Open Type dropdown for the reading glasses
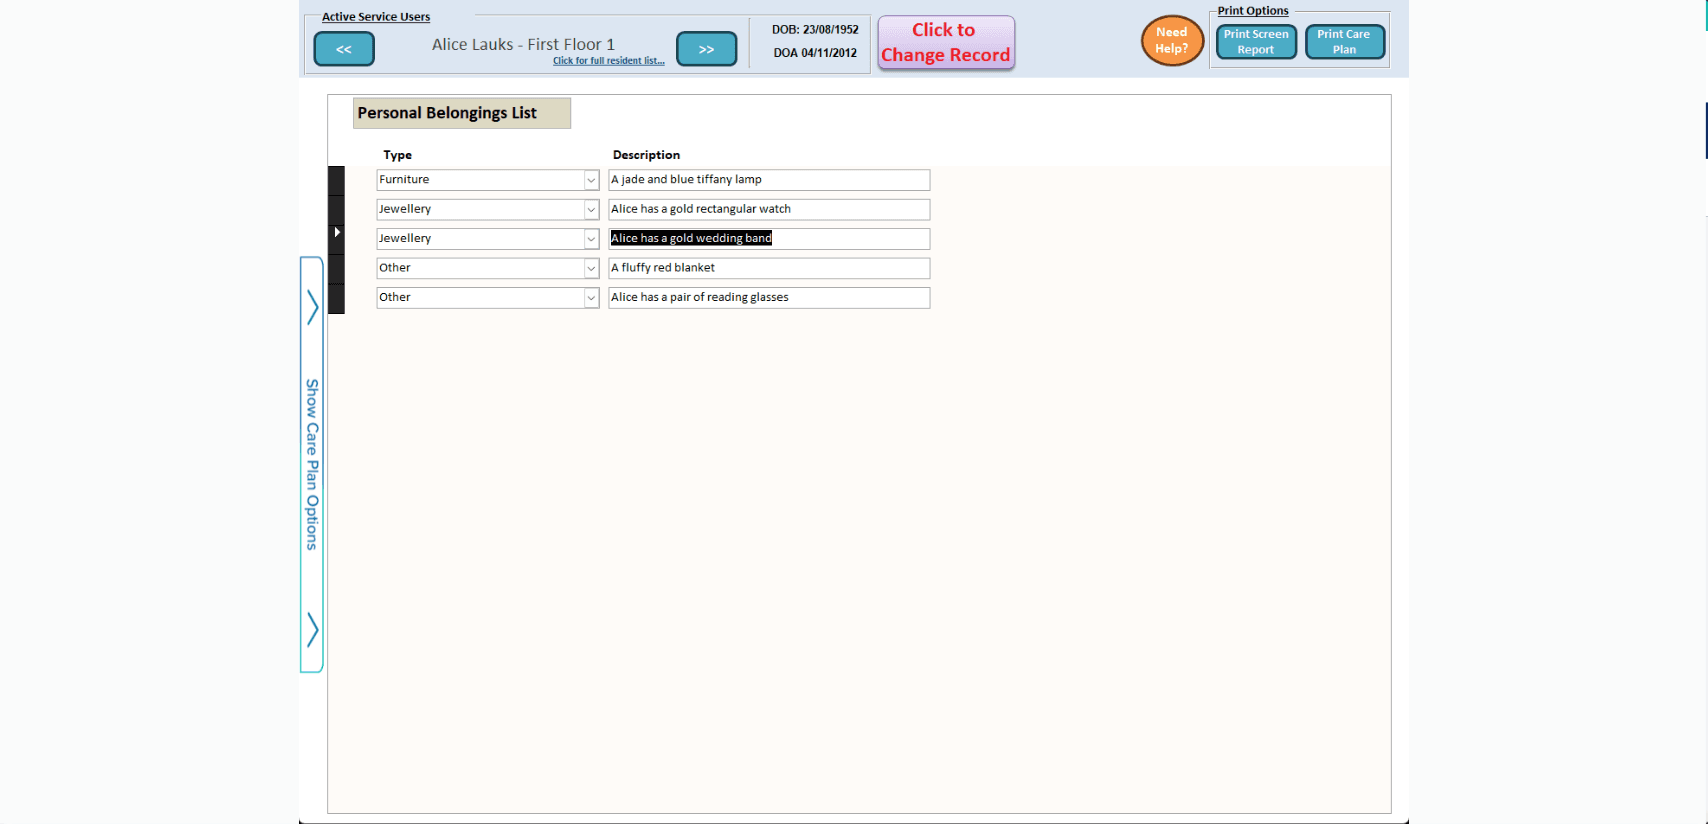1708x824 pixels. 591,298
